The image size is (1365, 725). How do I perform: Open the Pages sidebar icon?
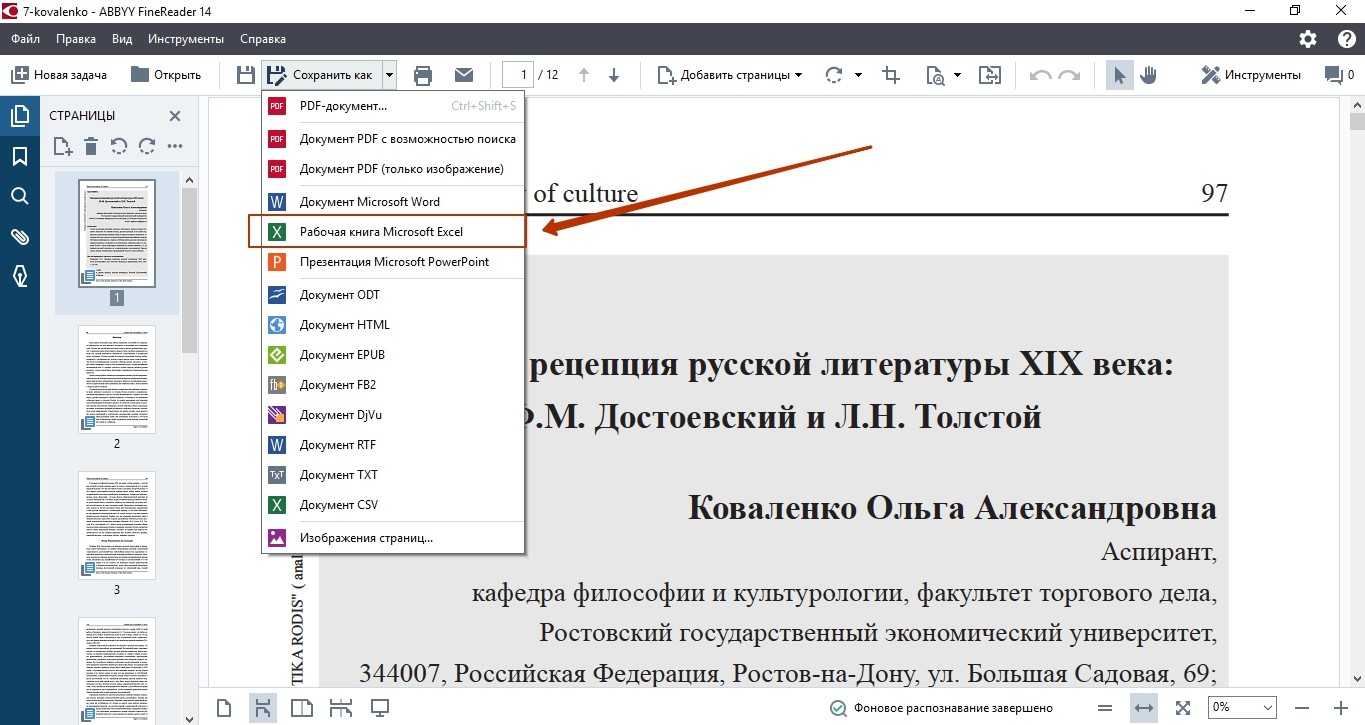pyautogui.click(x=20, y=116)
